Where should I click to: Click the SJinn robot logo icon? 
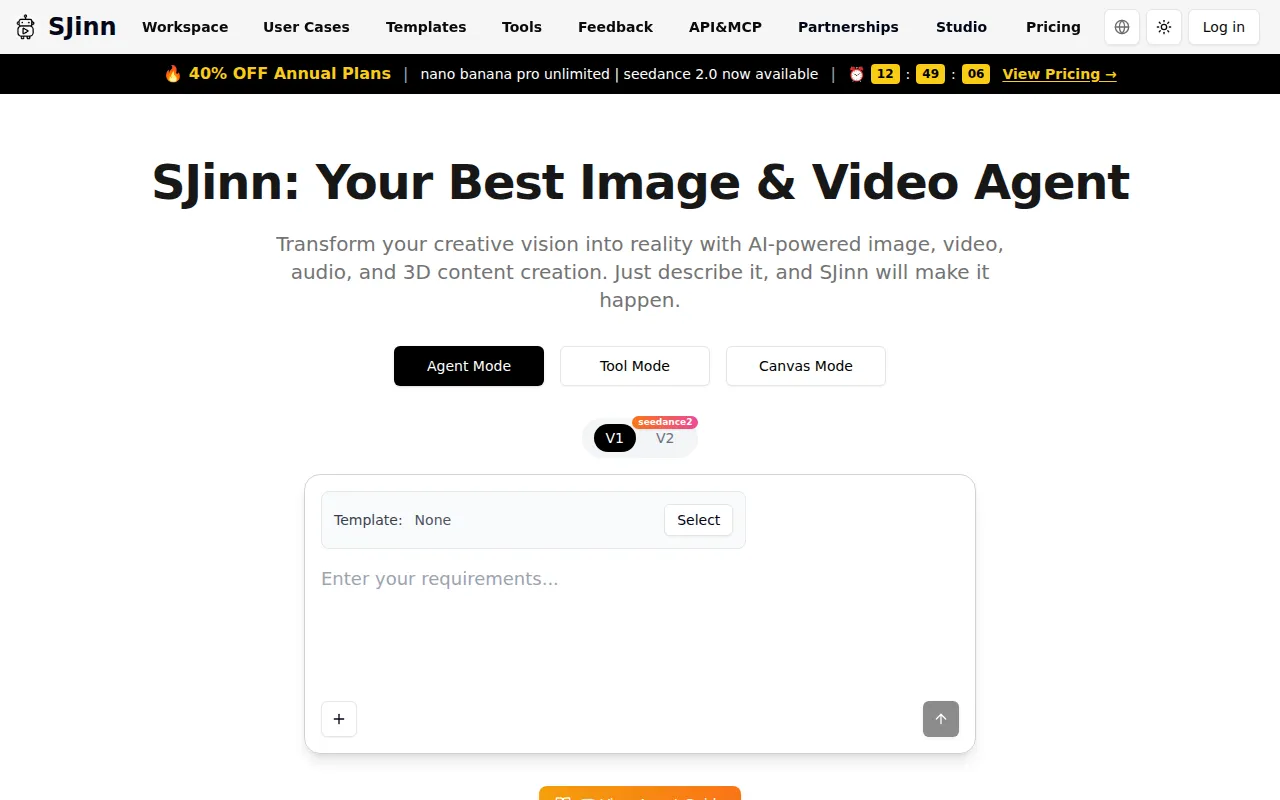tap(26, 27)
